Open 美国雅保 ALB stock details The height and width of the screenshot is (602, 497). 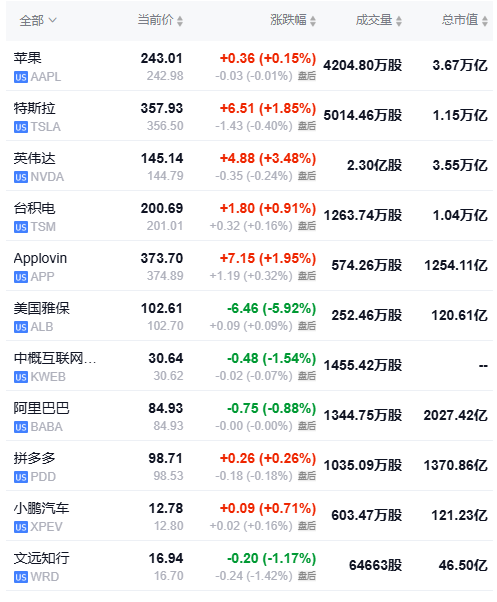(x=249, y=316)
